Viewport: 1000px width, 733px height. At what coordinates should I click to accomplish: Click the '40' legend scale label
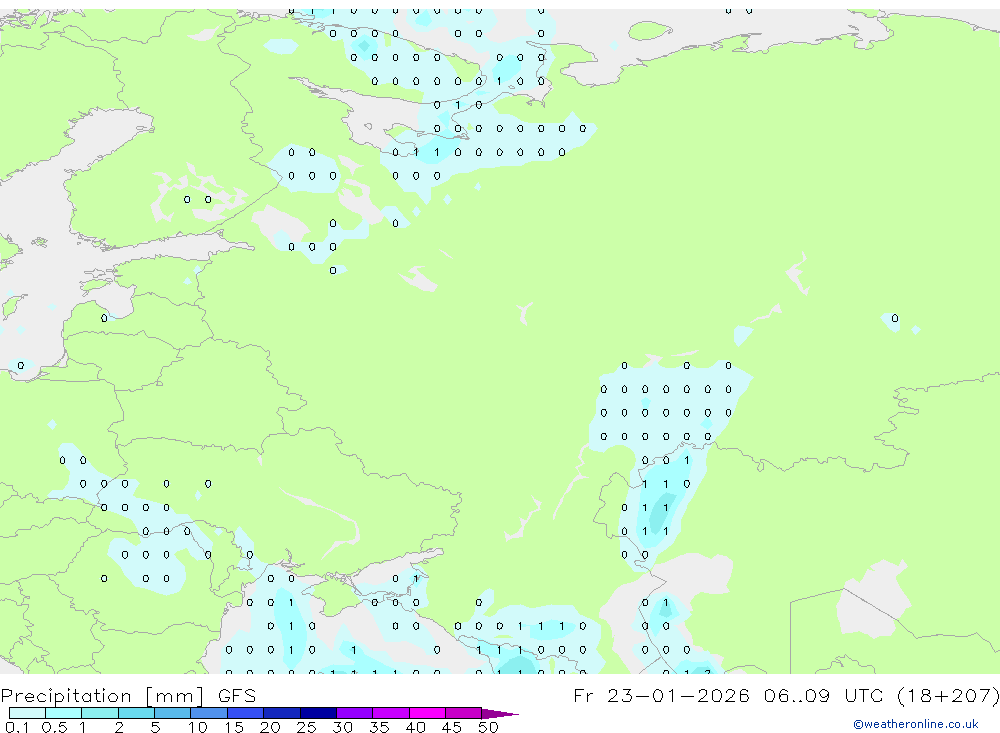point(416,727)
